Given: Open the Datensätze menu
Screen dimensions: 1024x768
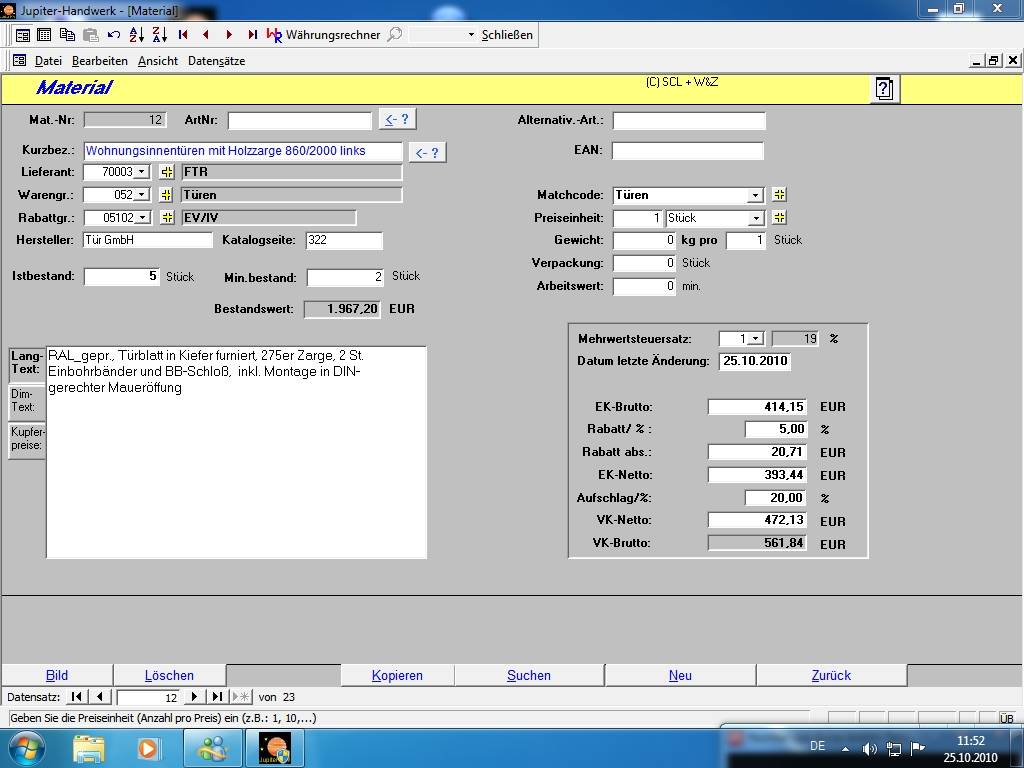Looking at the screenshot, I should coord(216,61).
